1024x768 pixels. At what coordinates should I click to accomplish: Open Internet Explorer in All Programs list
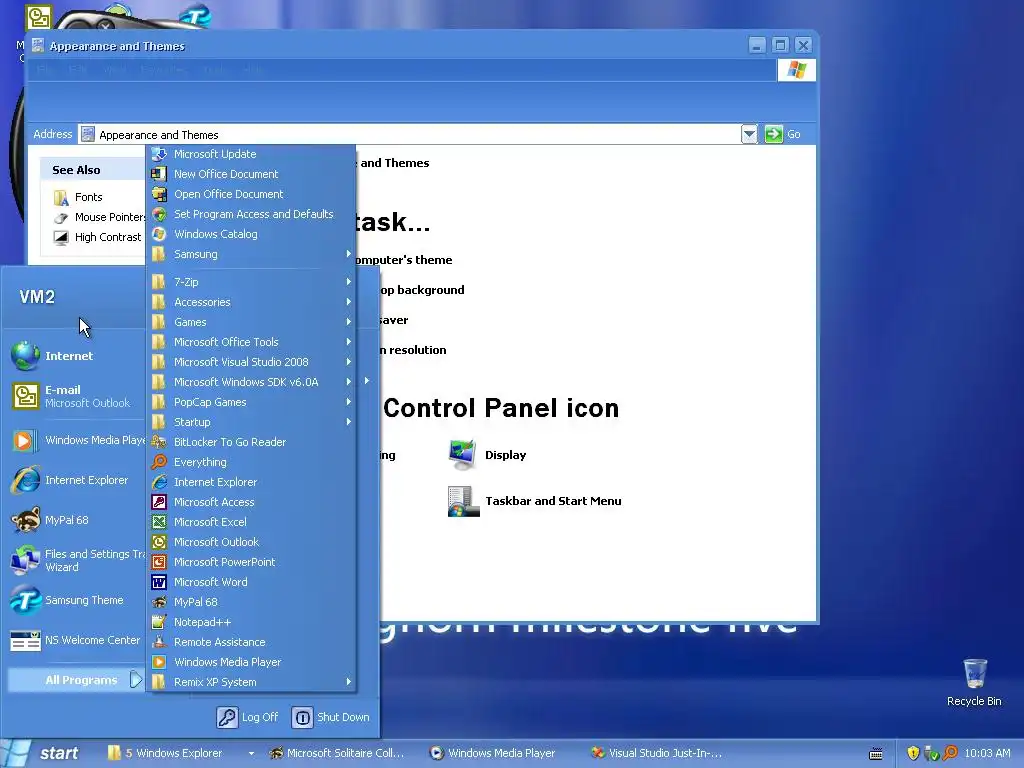(251, 482)
